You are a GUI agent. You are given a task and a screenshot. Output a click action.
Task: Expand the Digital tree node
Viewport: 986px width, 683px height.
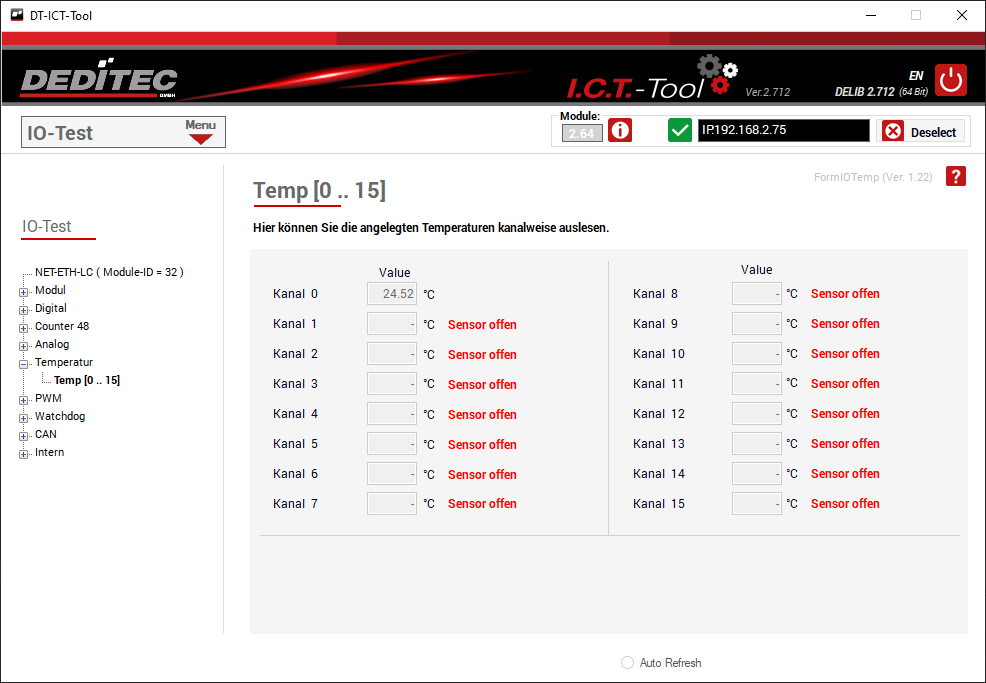click(24, 309)
